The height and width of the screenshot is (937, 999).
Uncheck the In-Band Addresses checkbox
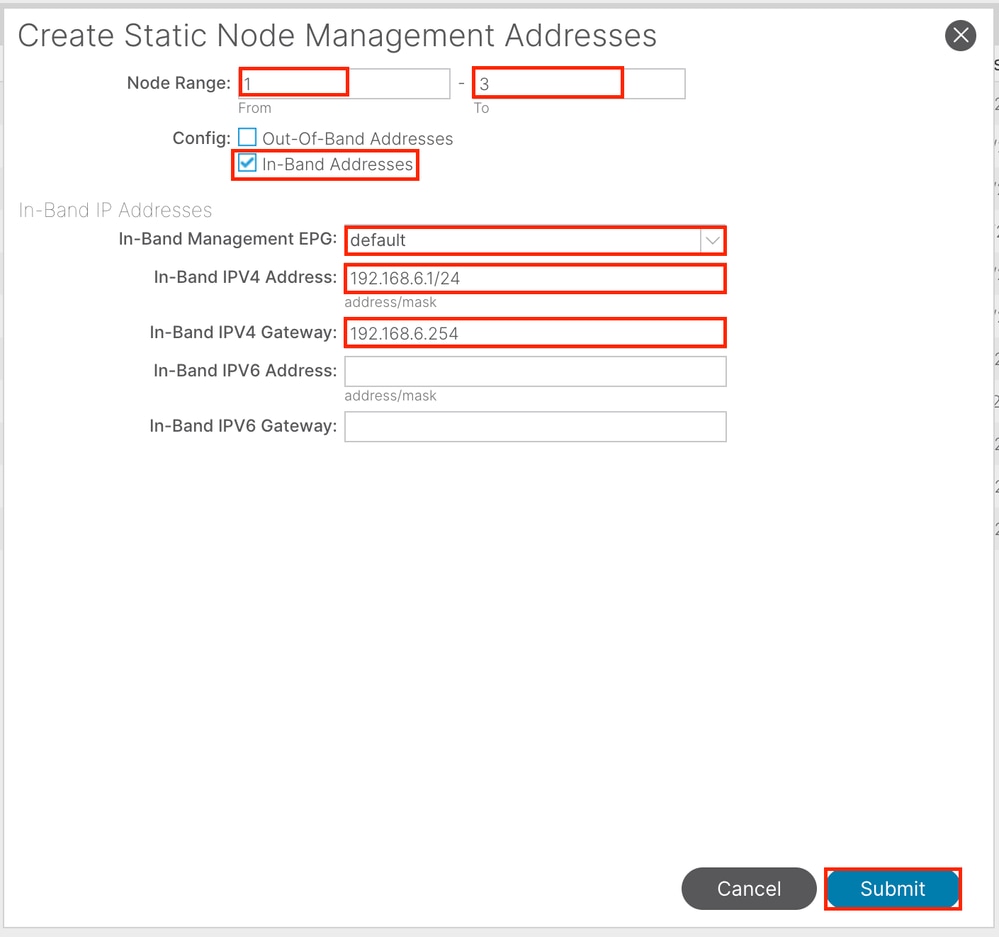pos(247,163)
